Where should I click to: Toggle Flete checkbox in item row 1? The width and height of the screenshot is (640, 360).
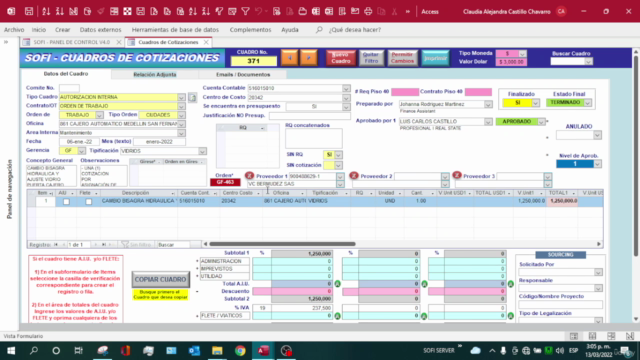click(89, 202)
